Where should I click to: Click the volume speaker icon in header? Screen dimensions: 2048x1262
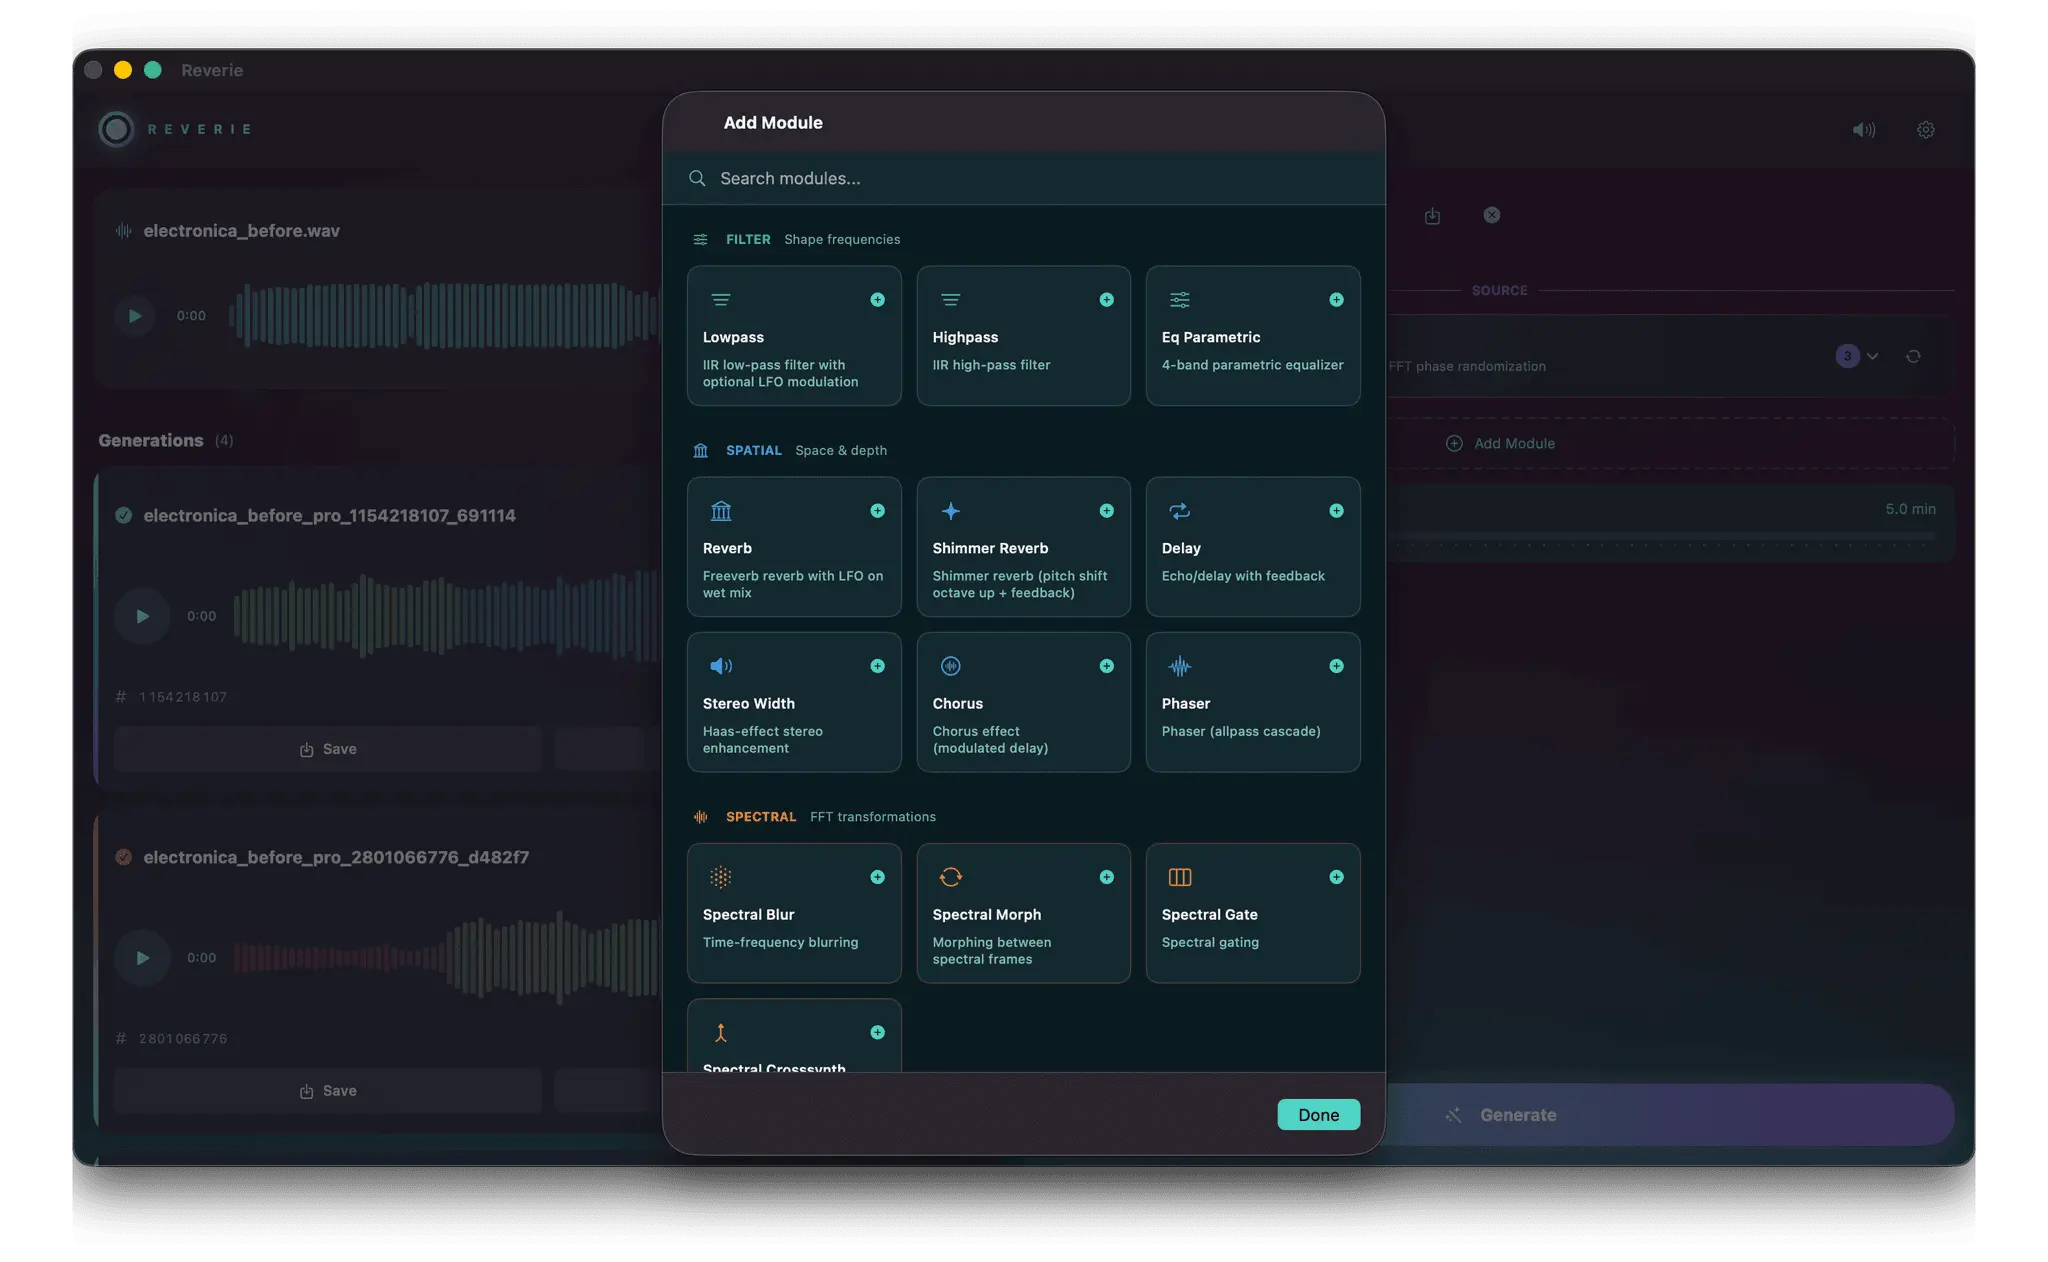point(1863,130)
